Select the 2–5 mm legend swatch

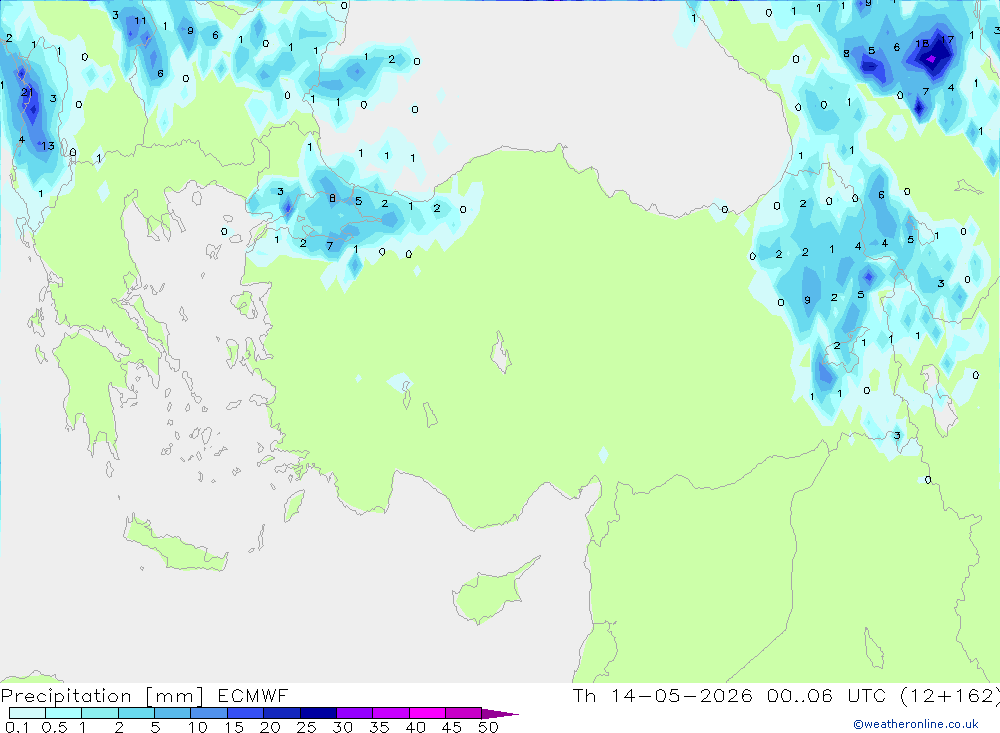tap(136, 713)
